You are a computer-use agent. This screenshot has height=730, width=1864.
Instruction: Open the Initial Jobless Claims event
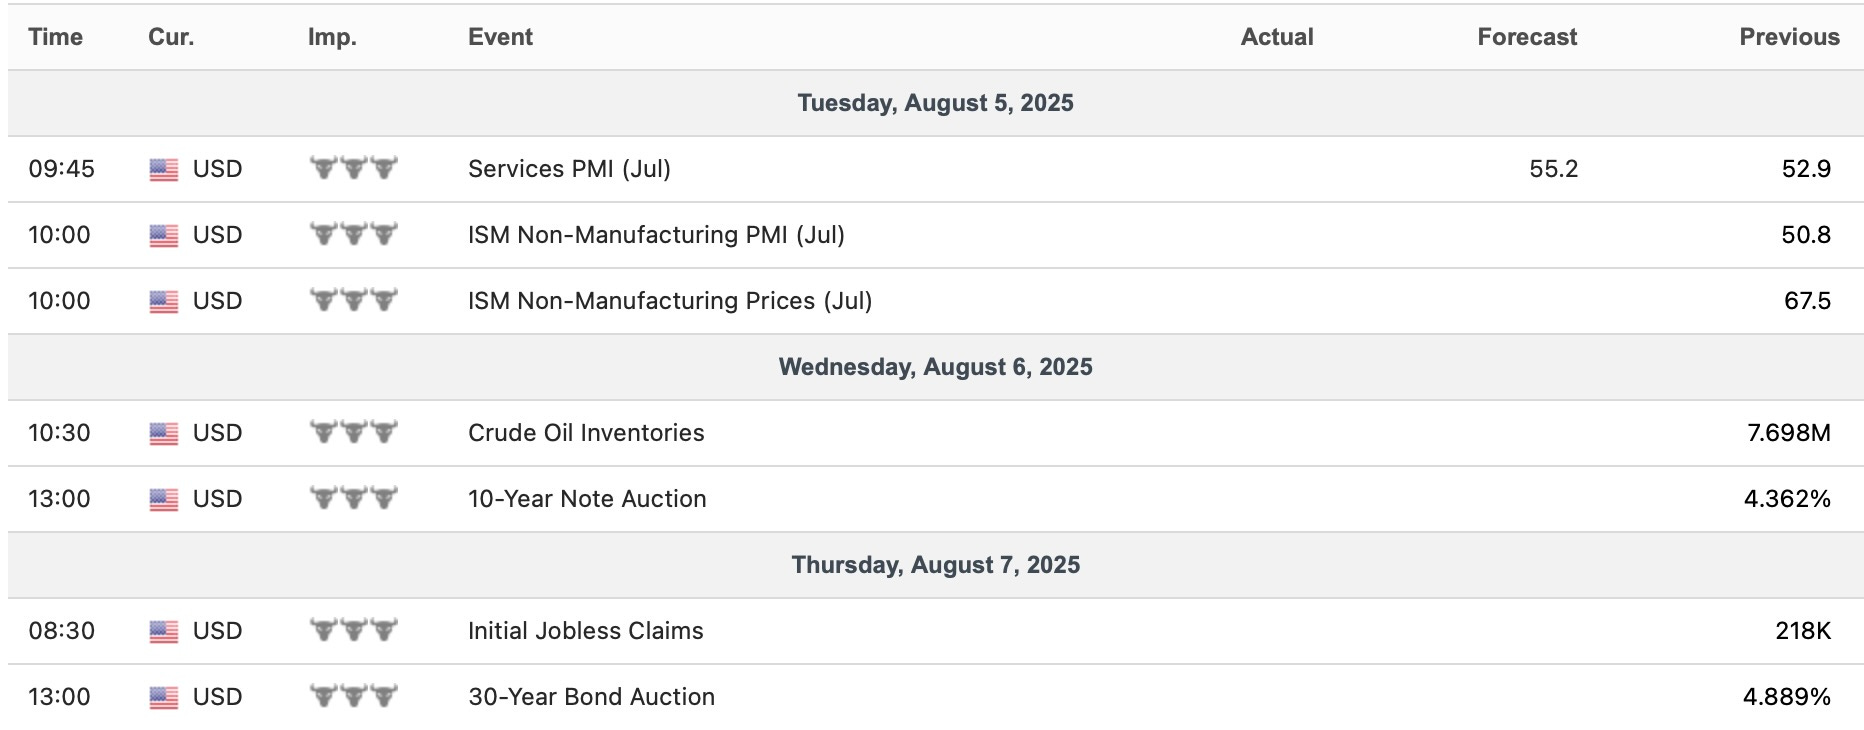[585, 631]
